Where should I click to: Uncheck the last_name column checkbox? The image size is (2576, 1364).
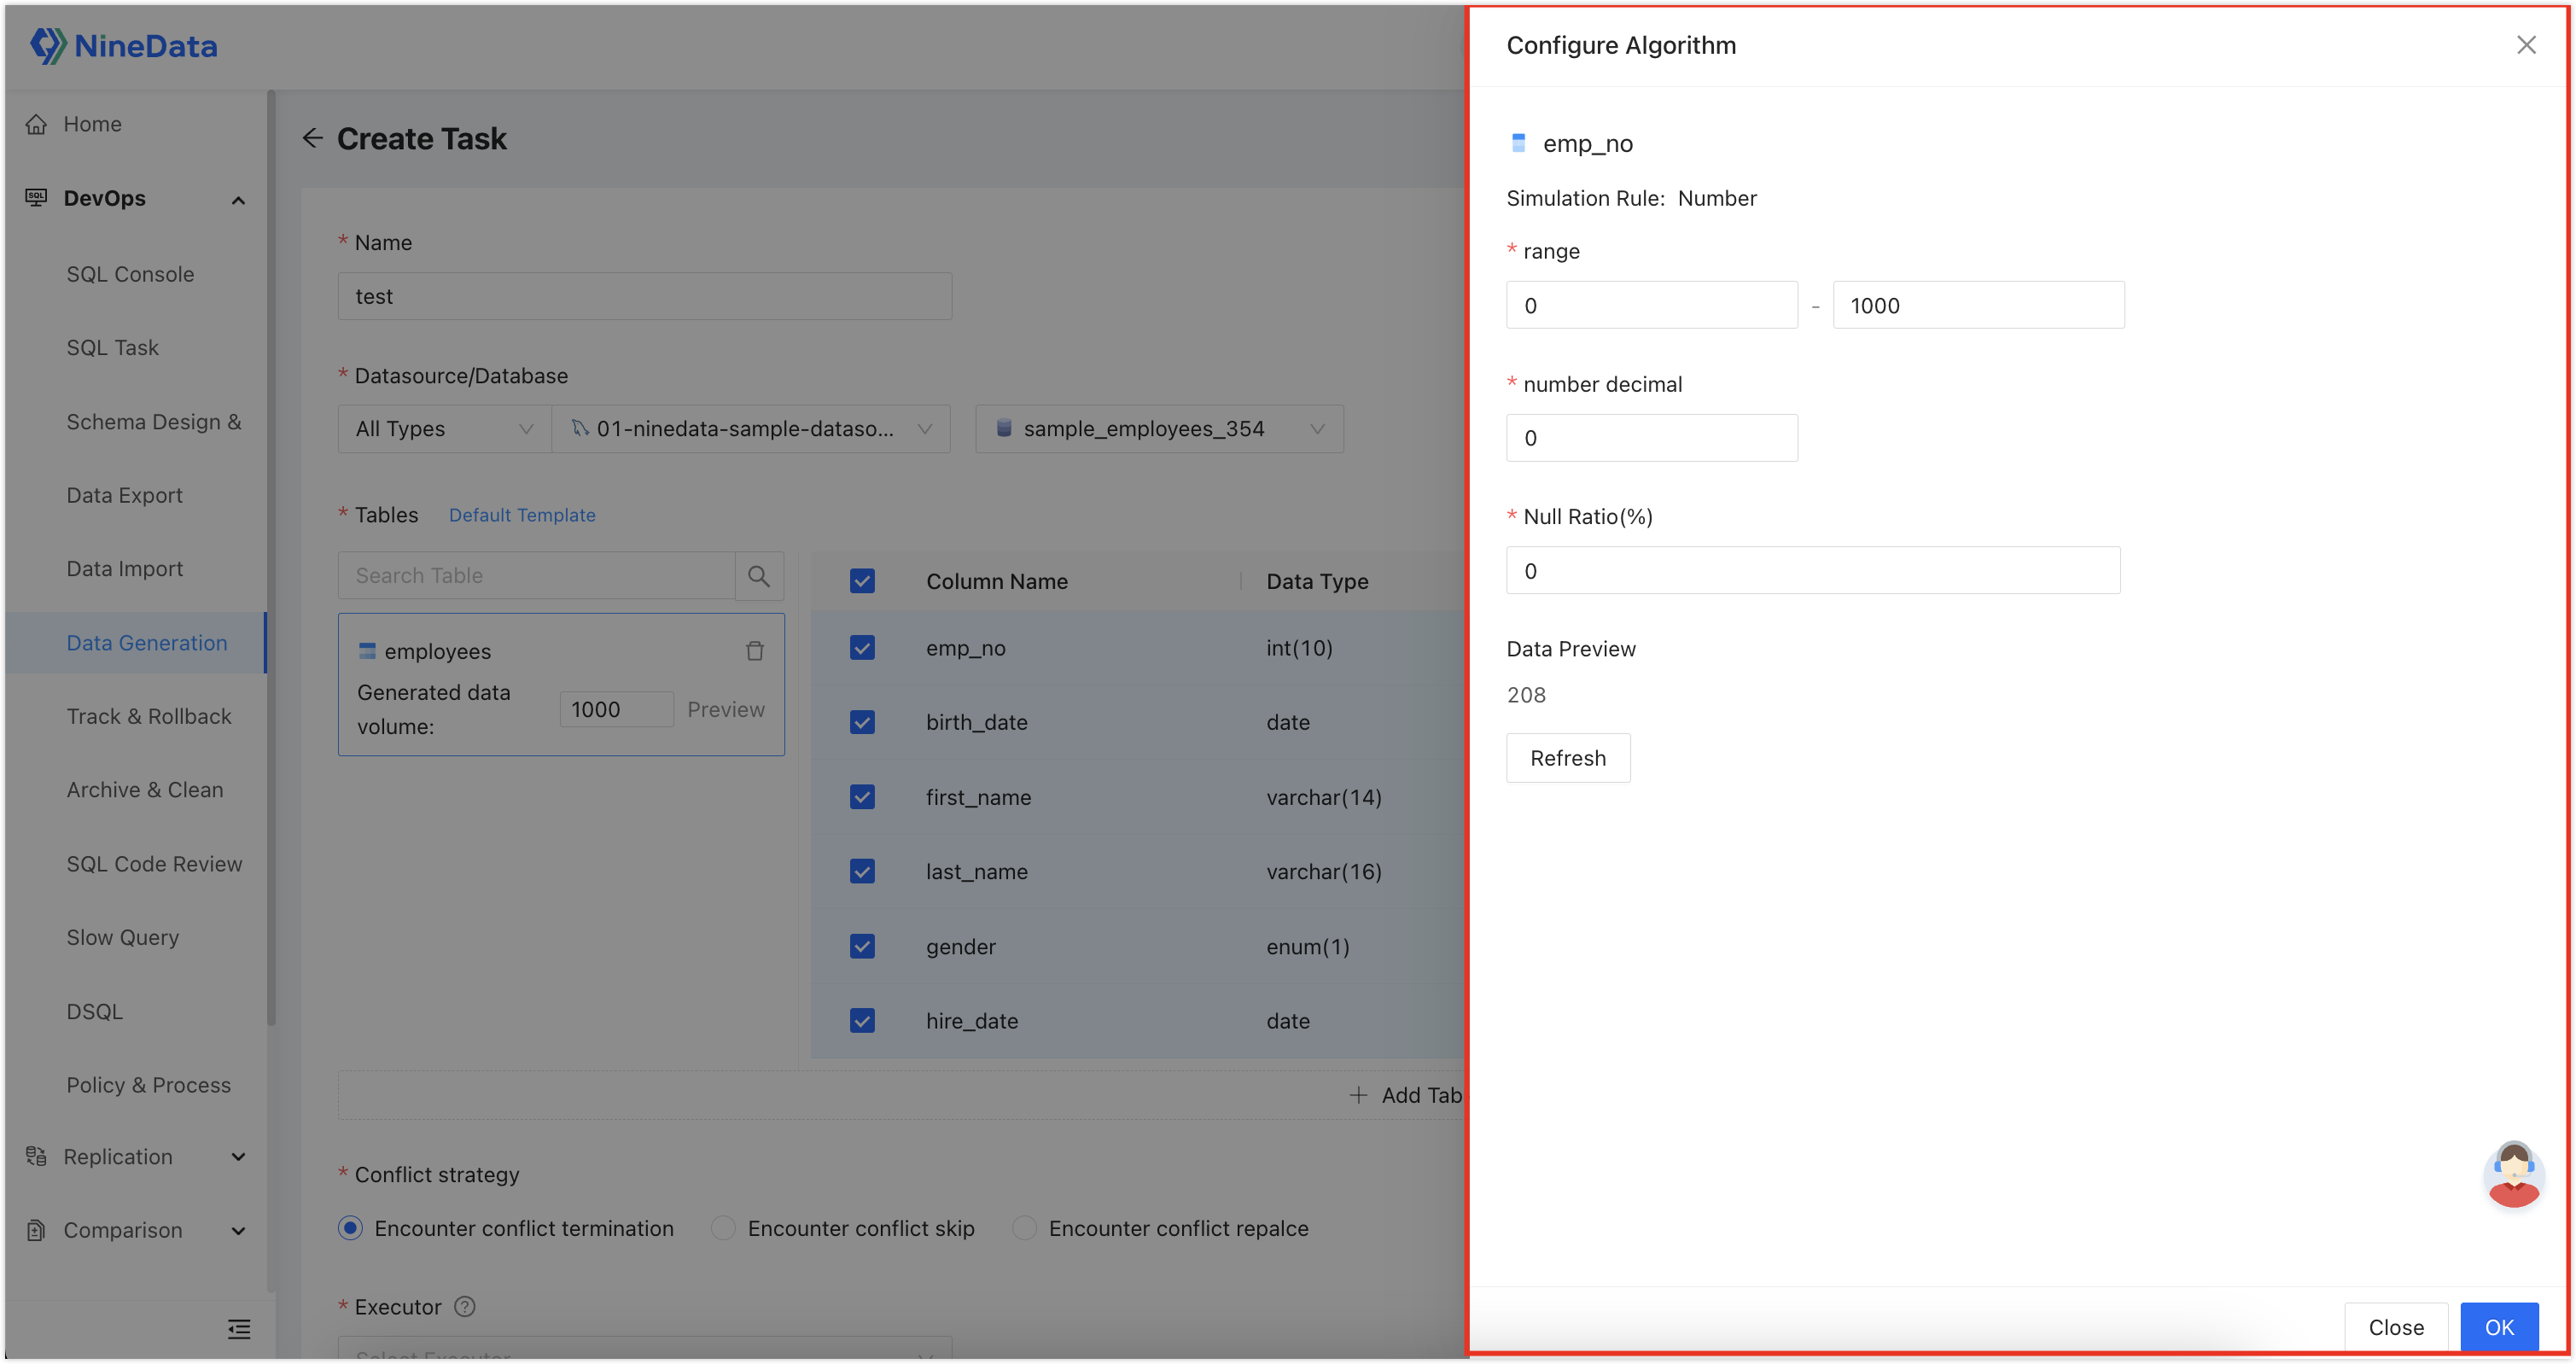(x=862, y=872)
